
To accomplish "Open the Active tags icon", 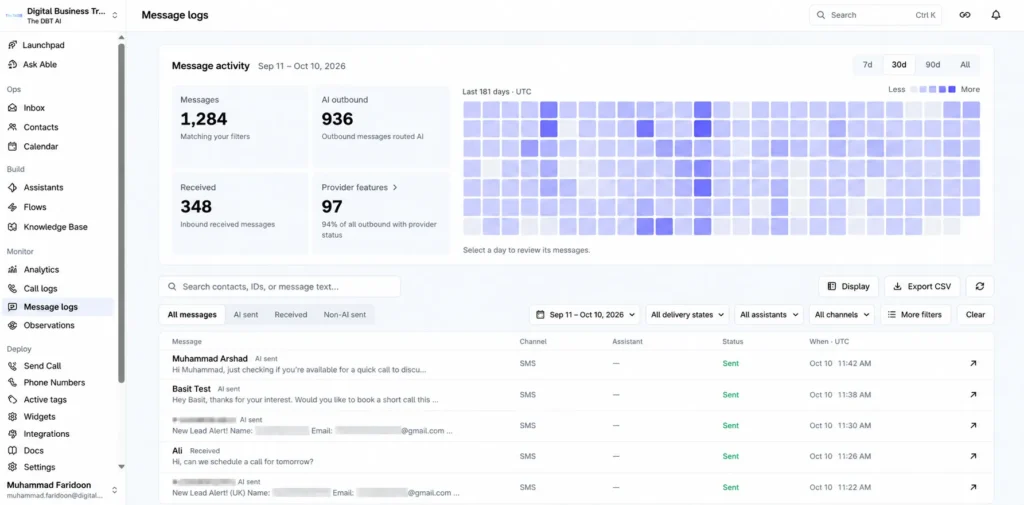I will point(12,400).
